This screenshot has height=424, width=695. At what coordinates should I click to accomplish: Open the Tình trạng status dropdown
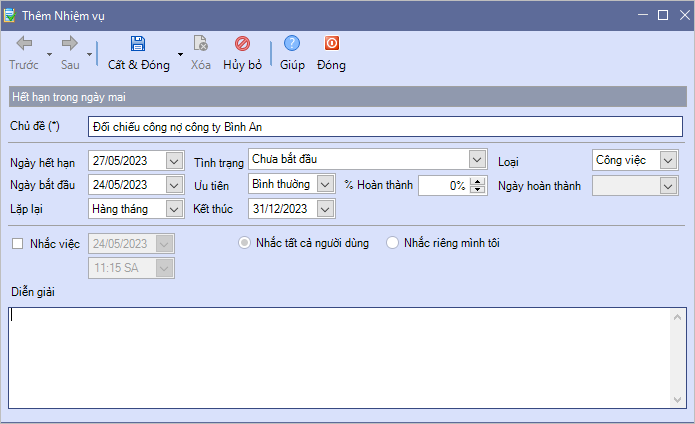(x=476, y=159)
